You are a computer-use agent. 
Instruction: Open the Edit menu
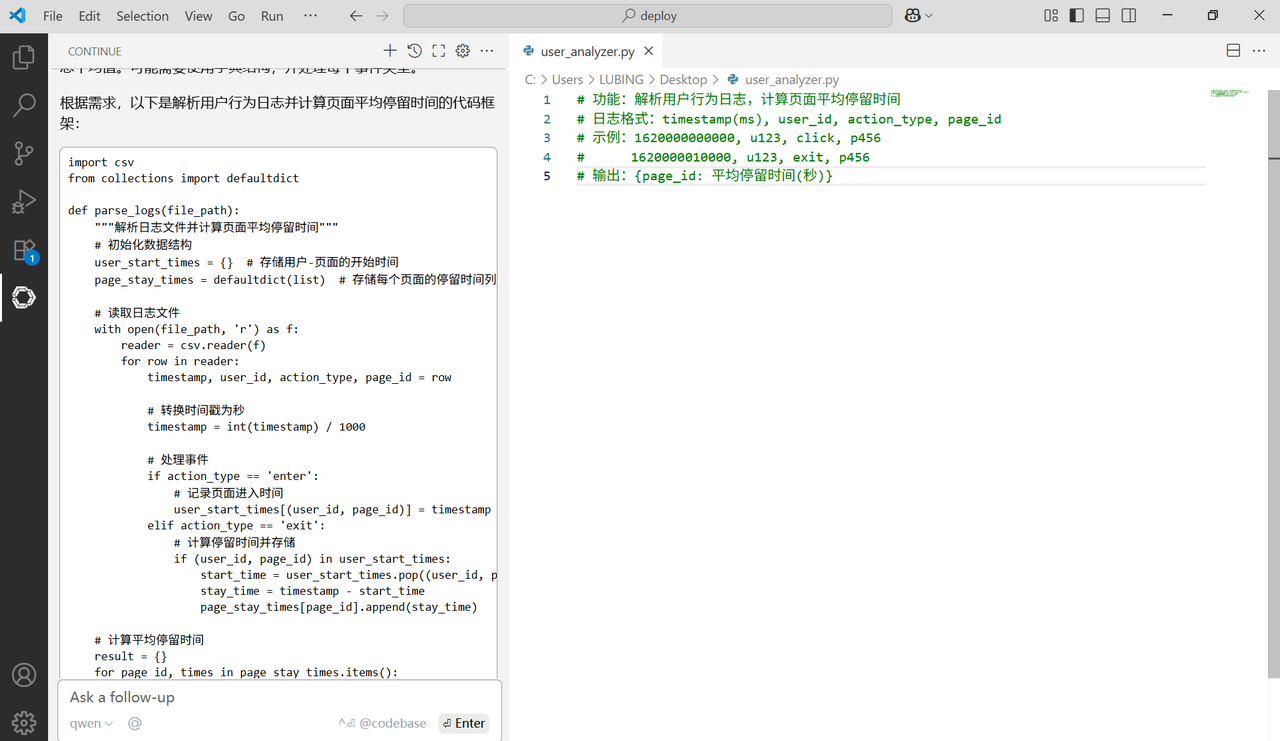point(89,16)
